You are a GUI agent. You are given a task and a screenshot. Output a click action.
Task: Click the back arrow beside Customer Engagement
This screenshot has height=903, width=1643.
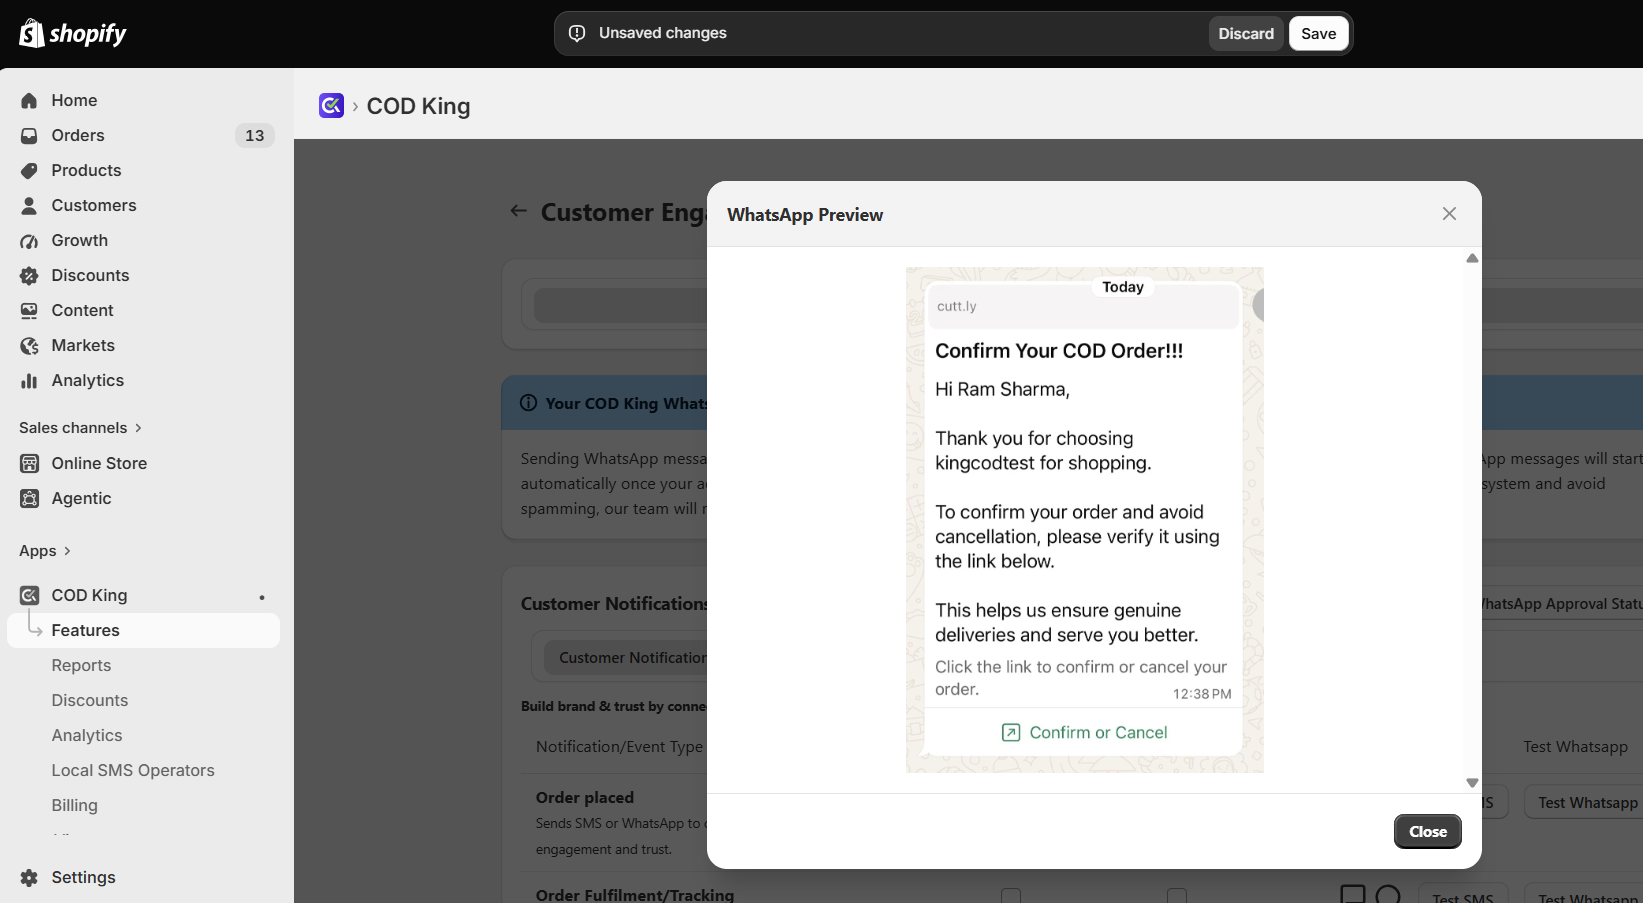[518, 210]
